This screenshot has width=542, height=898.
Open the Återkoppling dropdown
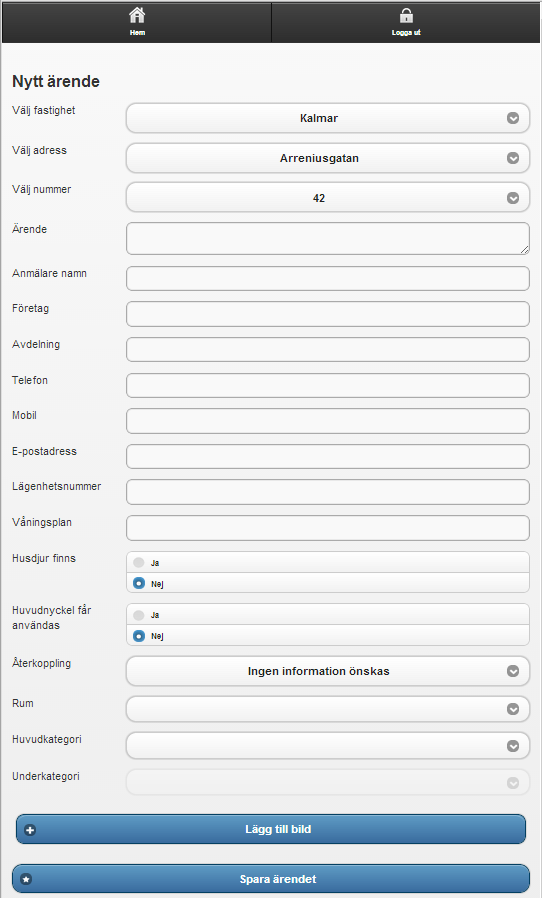328,671
